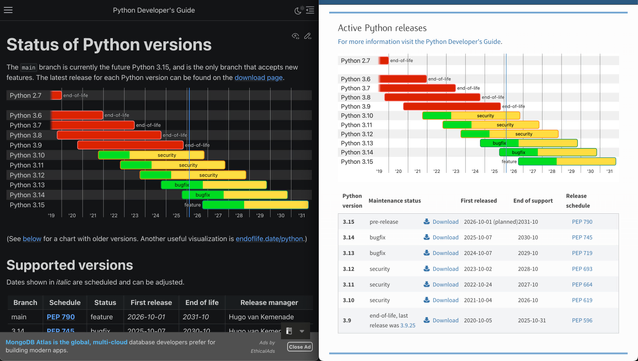Click the 'First release' column header
638x361 pixels.
click(151, 302)
